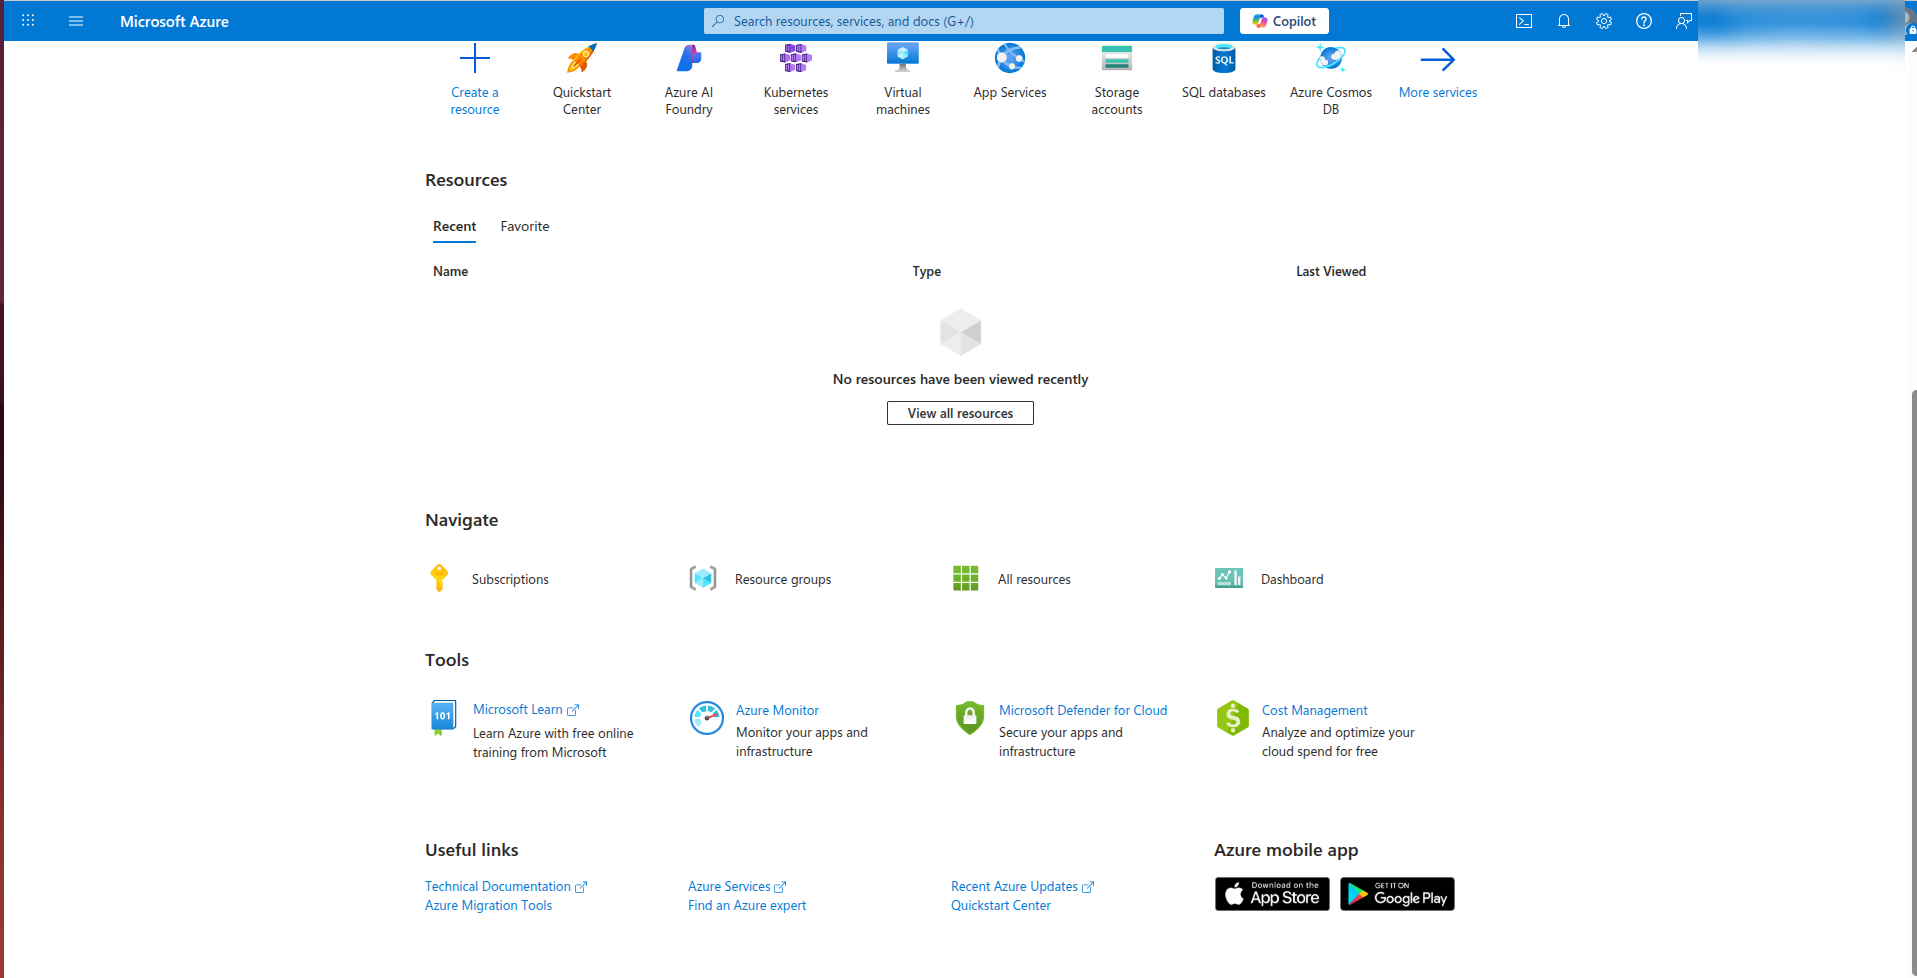The height and width of the screenshot is (978, 1917).
Task: Open Azure AI Foundry icon
Action: pos(689,59)
